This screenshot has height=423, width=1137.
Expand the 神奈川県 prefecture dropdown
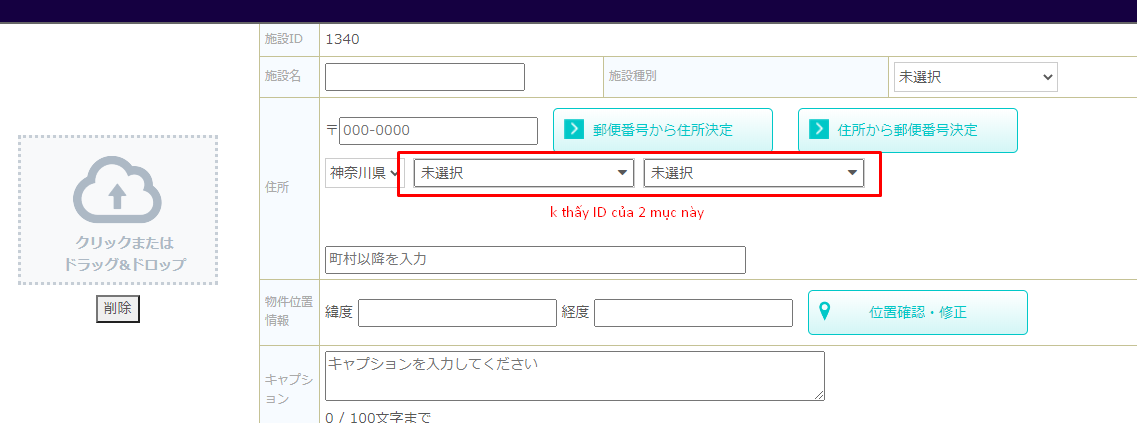click(364, 173)
